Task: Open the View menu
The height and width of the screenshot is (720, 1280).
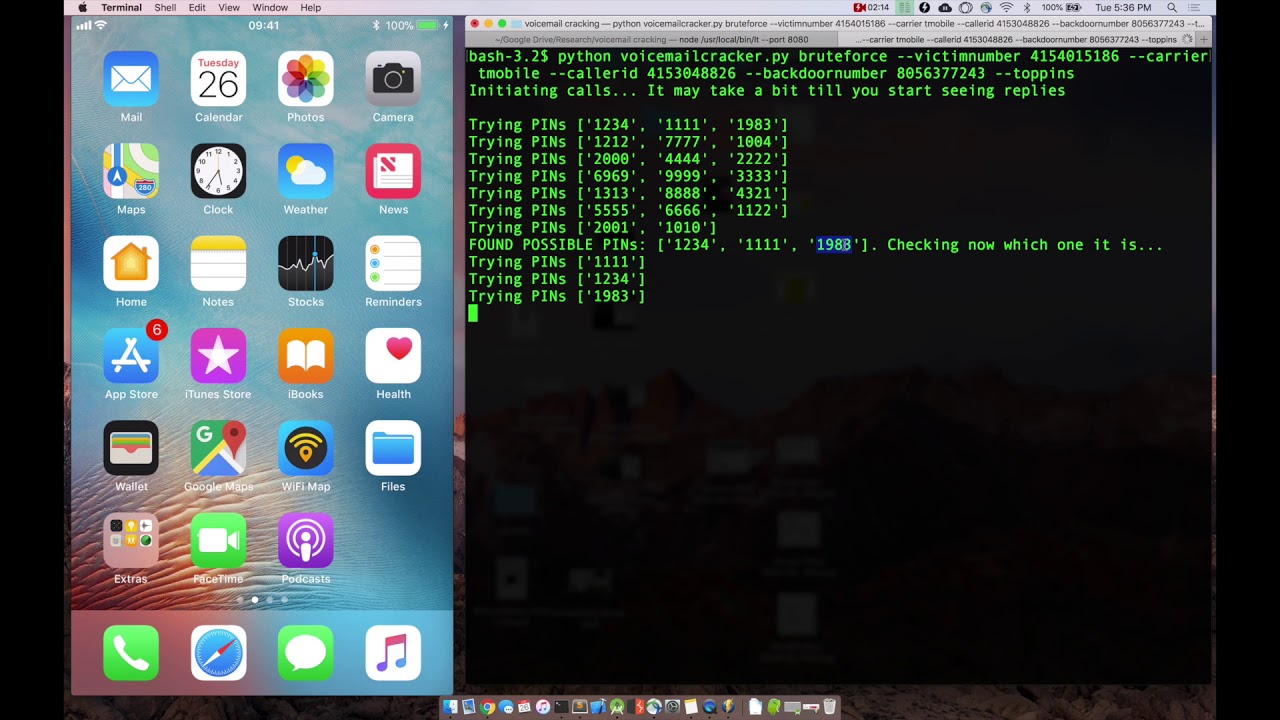Action: (229, 8)
